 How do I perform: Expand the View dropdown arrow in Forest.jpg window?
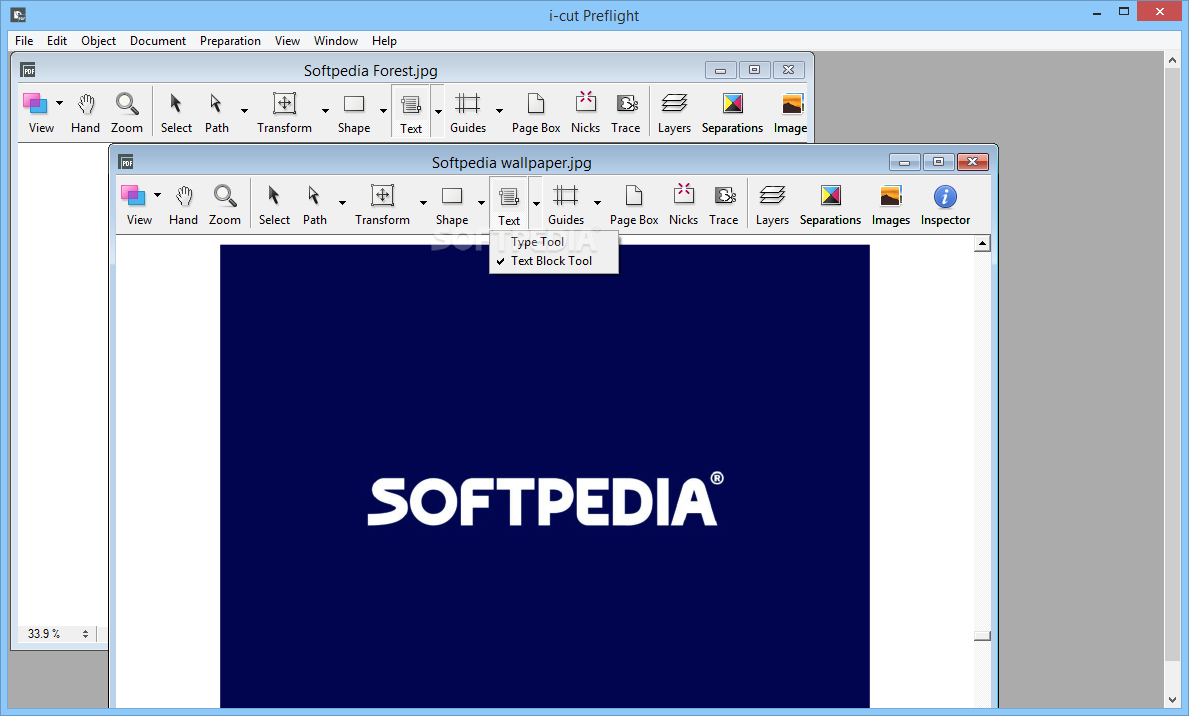pos(59,103)
